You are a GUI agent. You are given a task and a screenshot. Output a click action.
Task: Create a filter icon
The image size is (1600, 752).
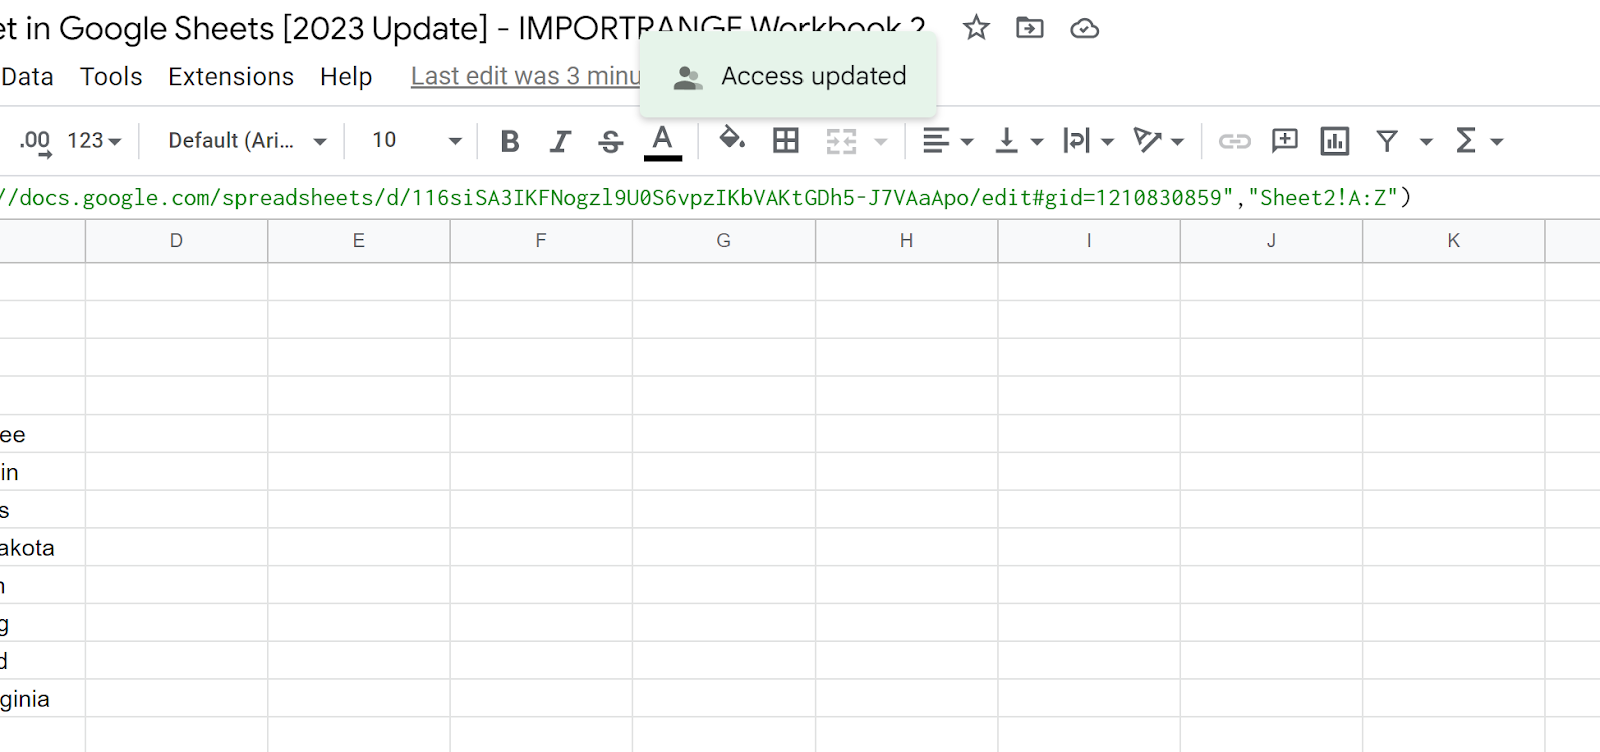1387,141
